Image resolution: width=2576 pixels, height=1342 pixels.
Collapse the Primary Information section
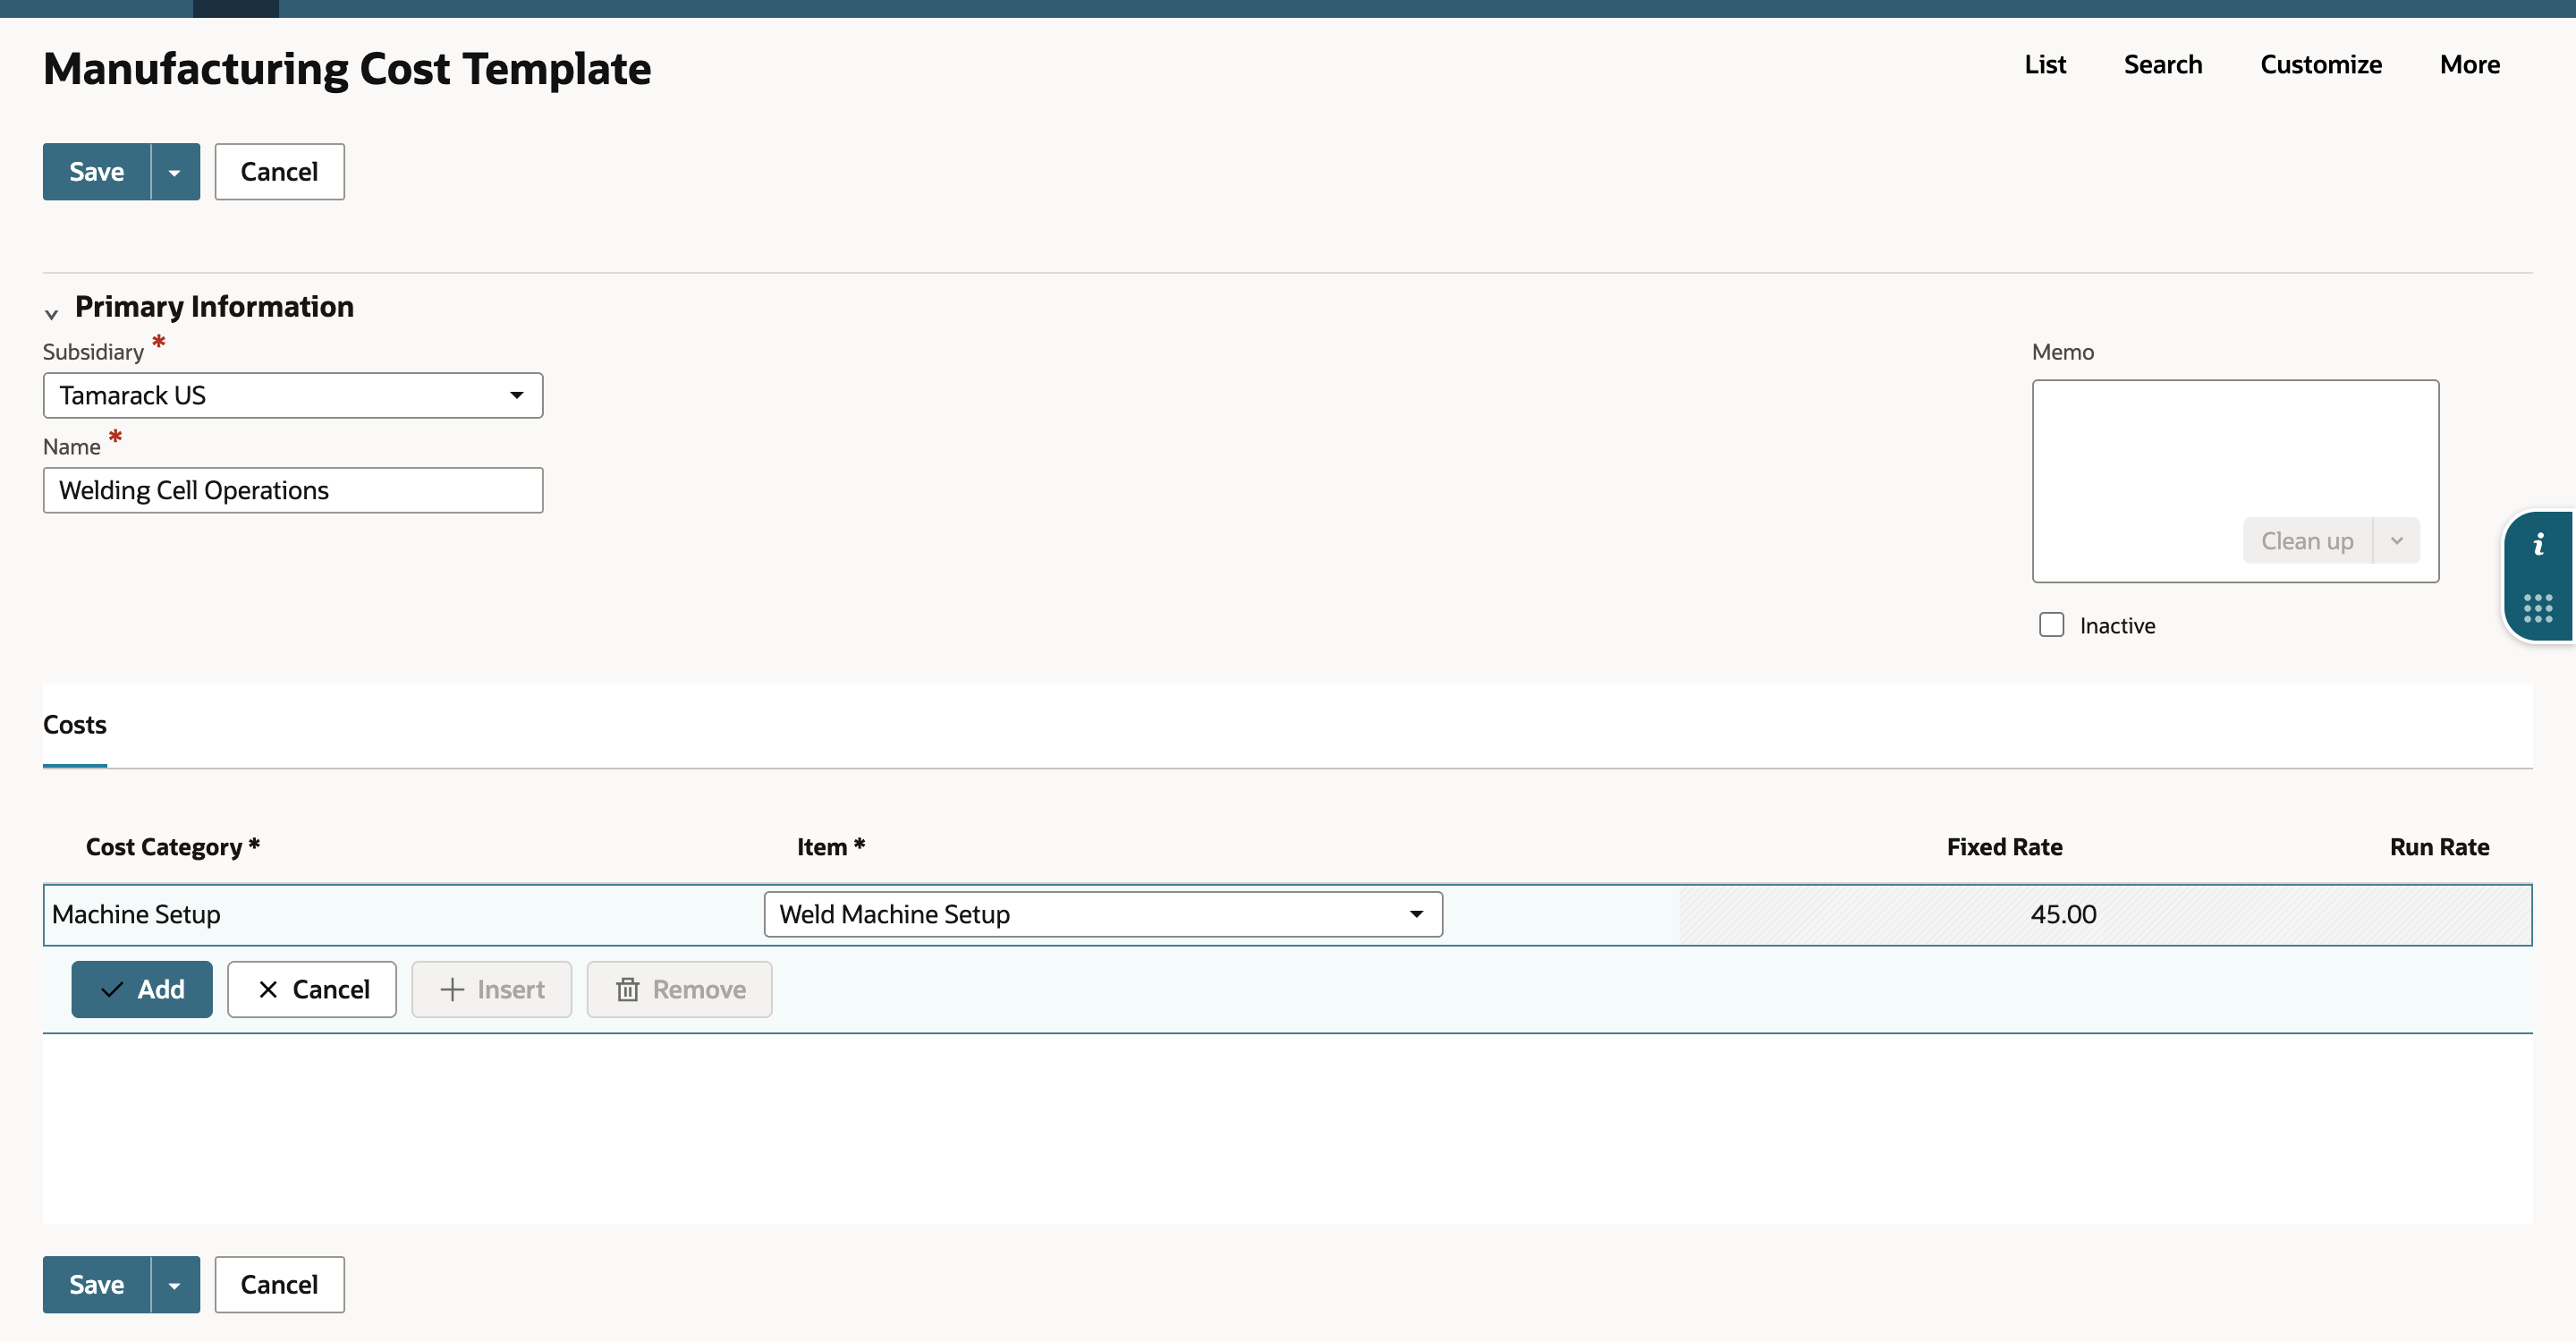point(52,313)
